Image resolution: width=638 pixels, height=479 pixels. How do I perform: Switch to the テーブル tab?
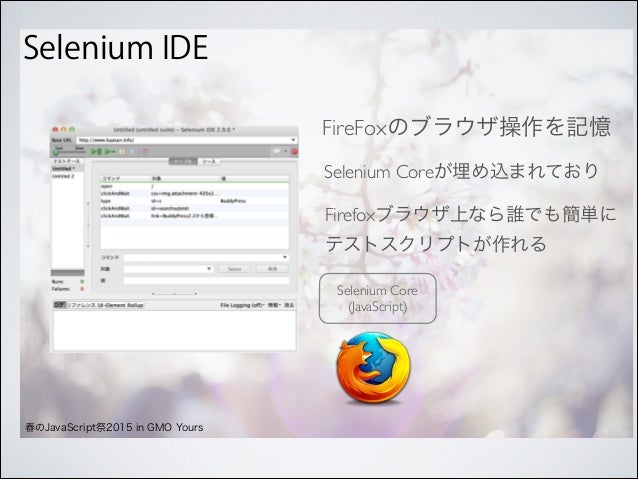[x=183, y=162]
